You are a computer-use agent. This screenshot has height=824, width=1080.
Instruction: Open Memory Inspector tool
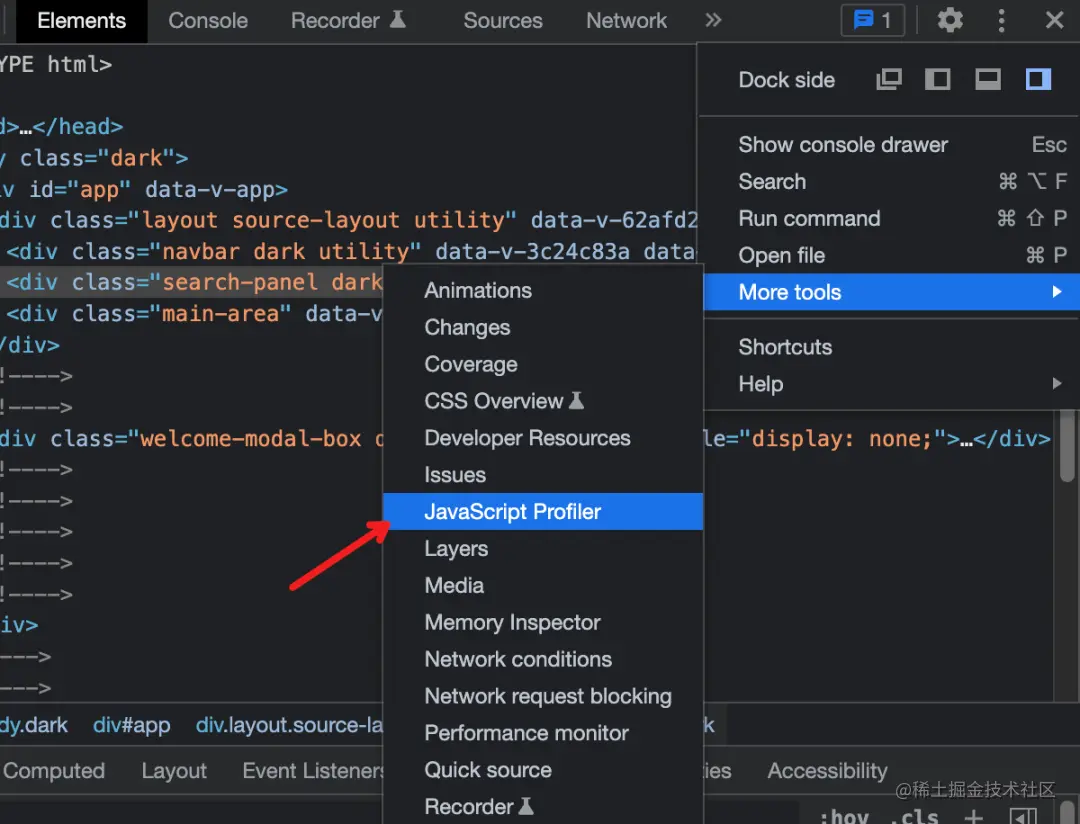click(x=543, y=623)
